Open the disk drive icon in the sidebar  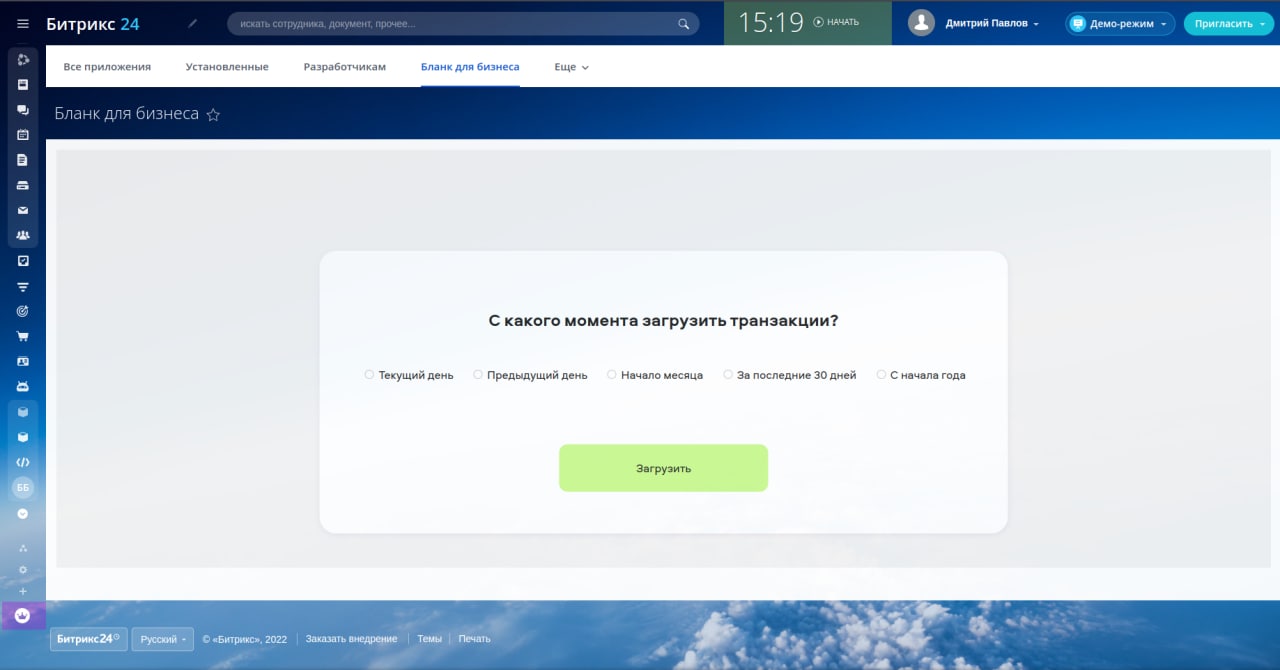coord(23,185)
